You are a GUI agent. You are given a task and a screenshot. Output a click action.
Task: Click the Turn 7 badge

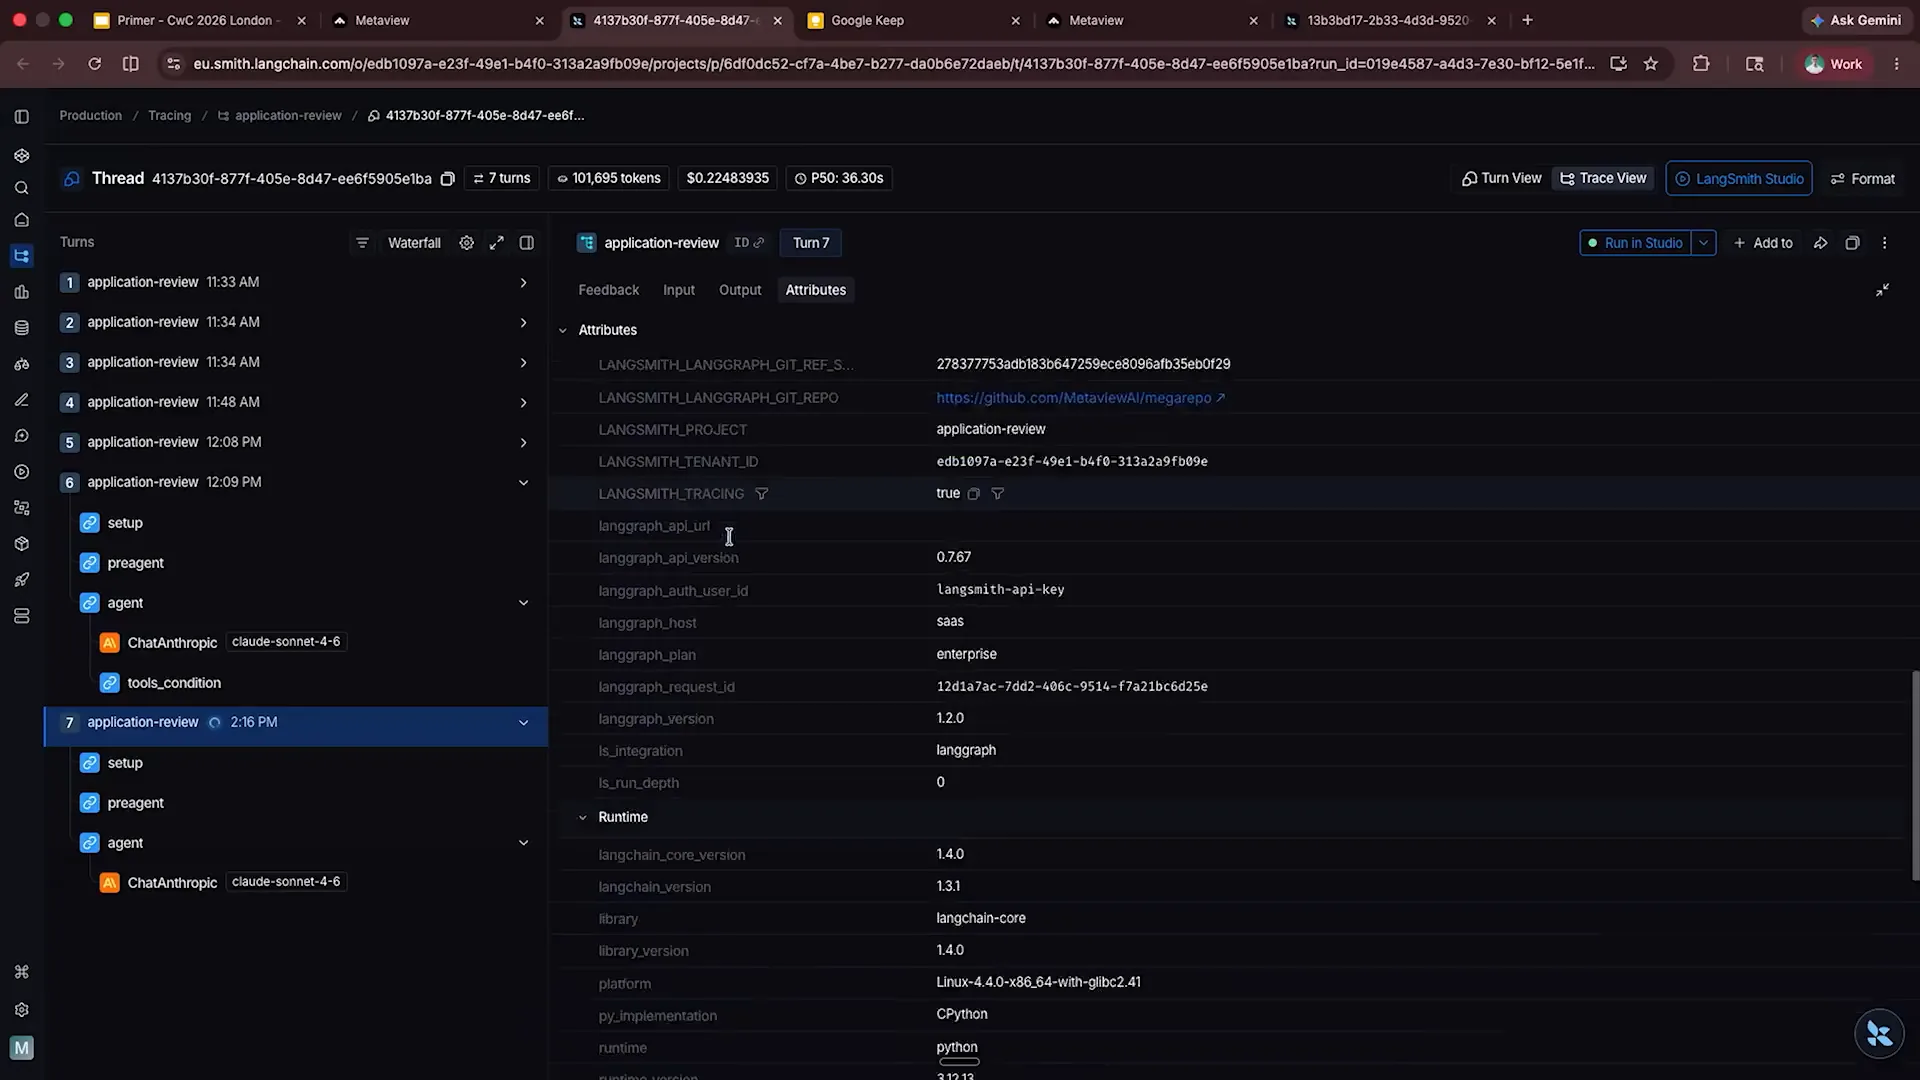click(x=811, y=243)
